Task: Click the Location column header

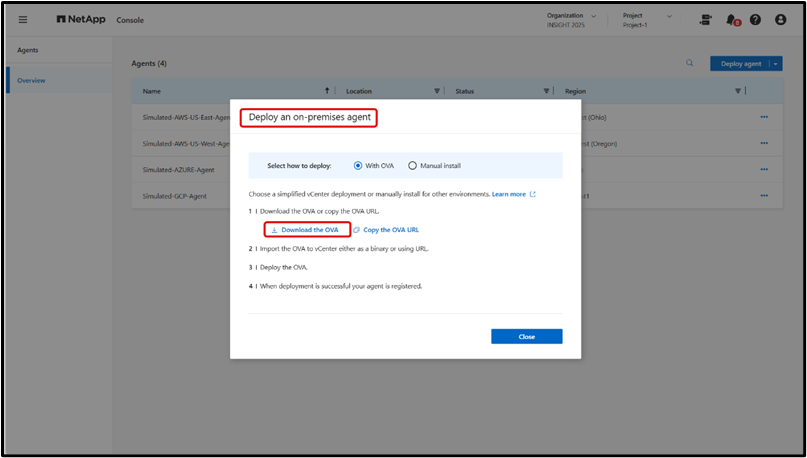Action: 359,91
